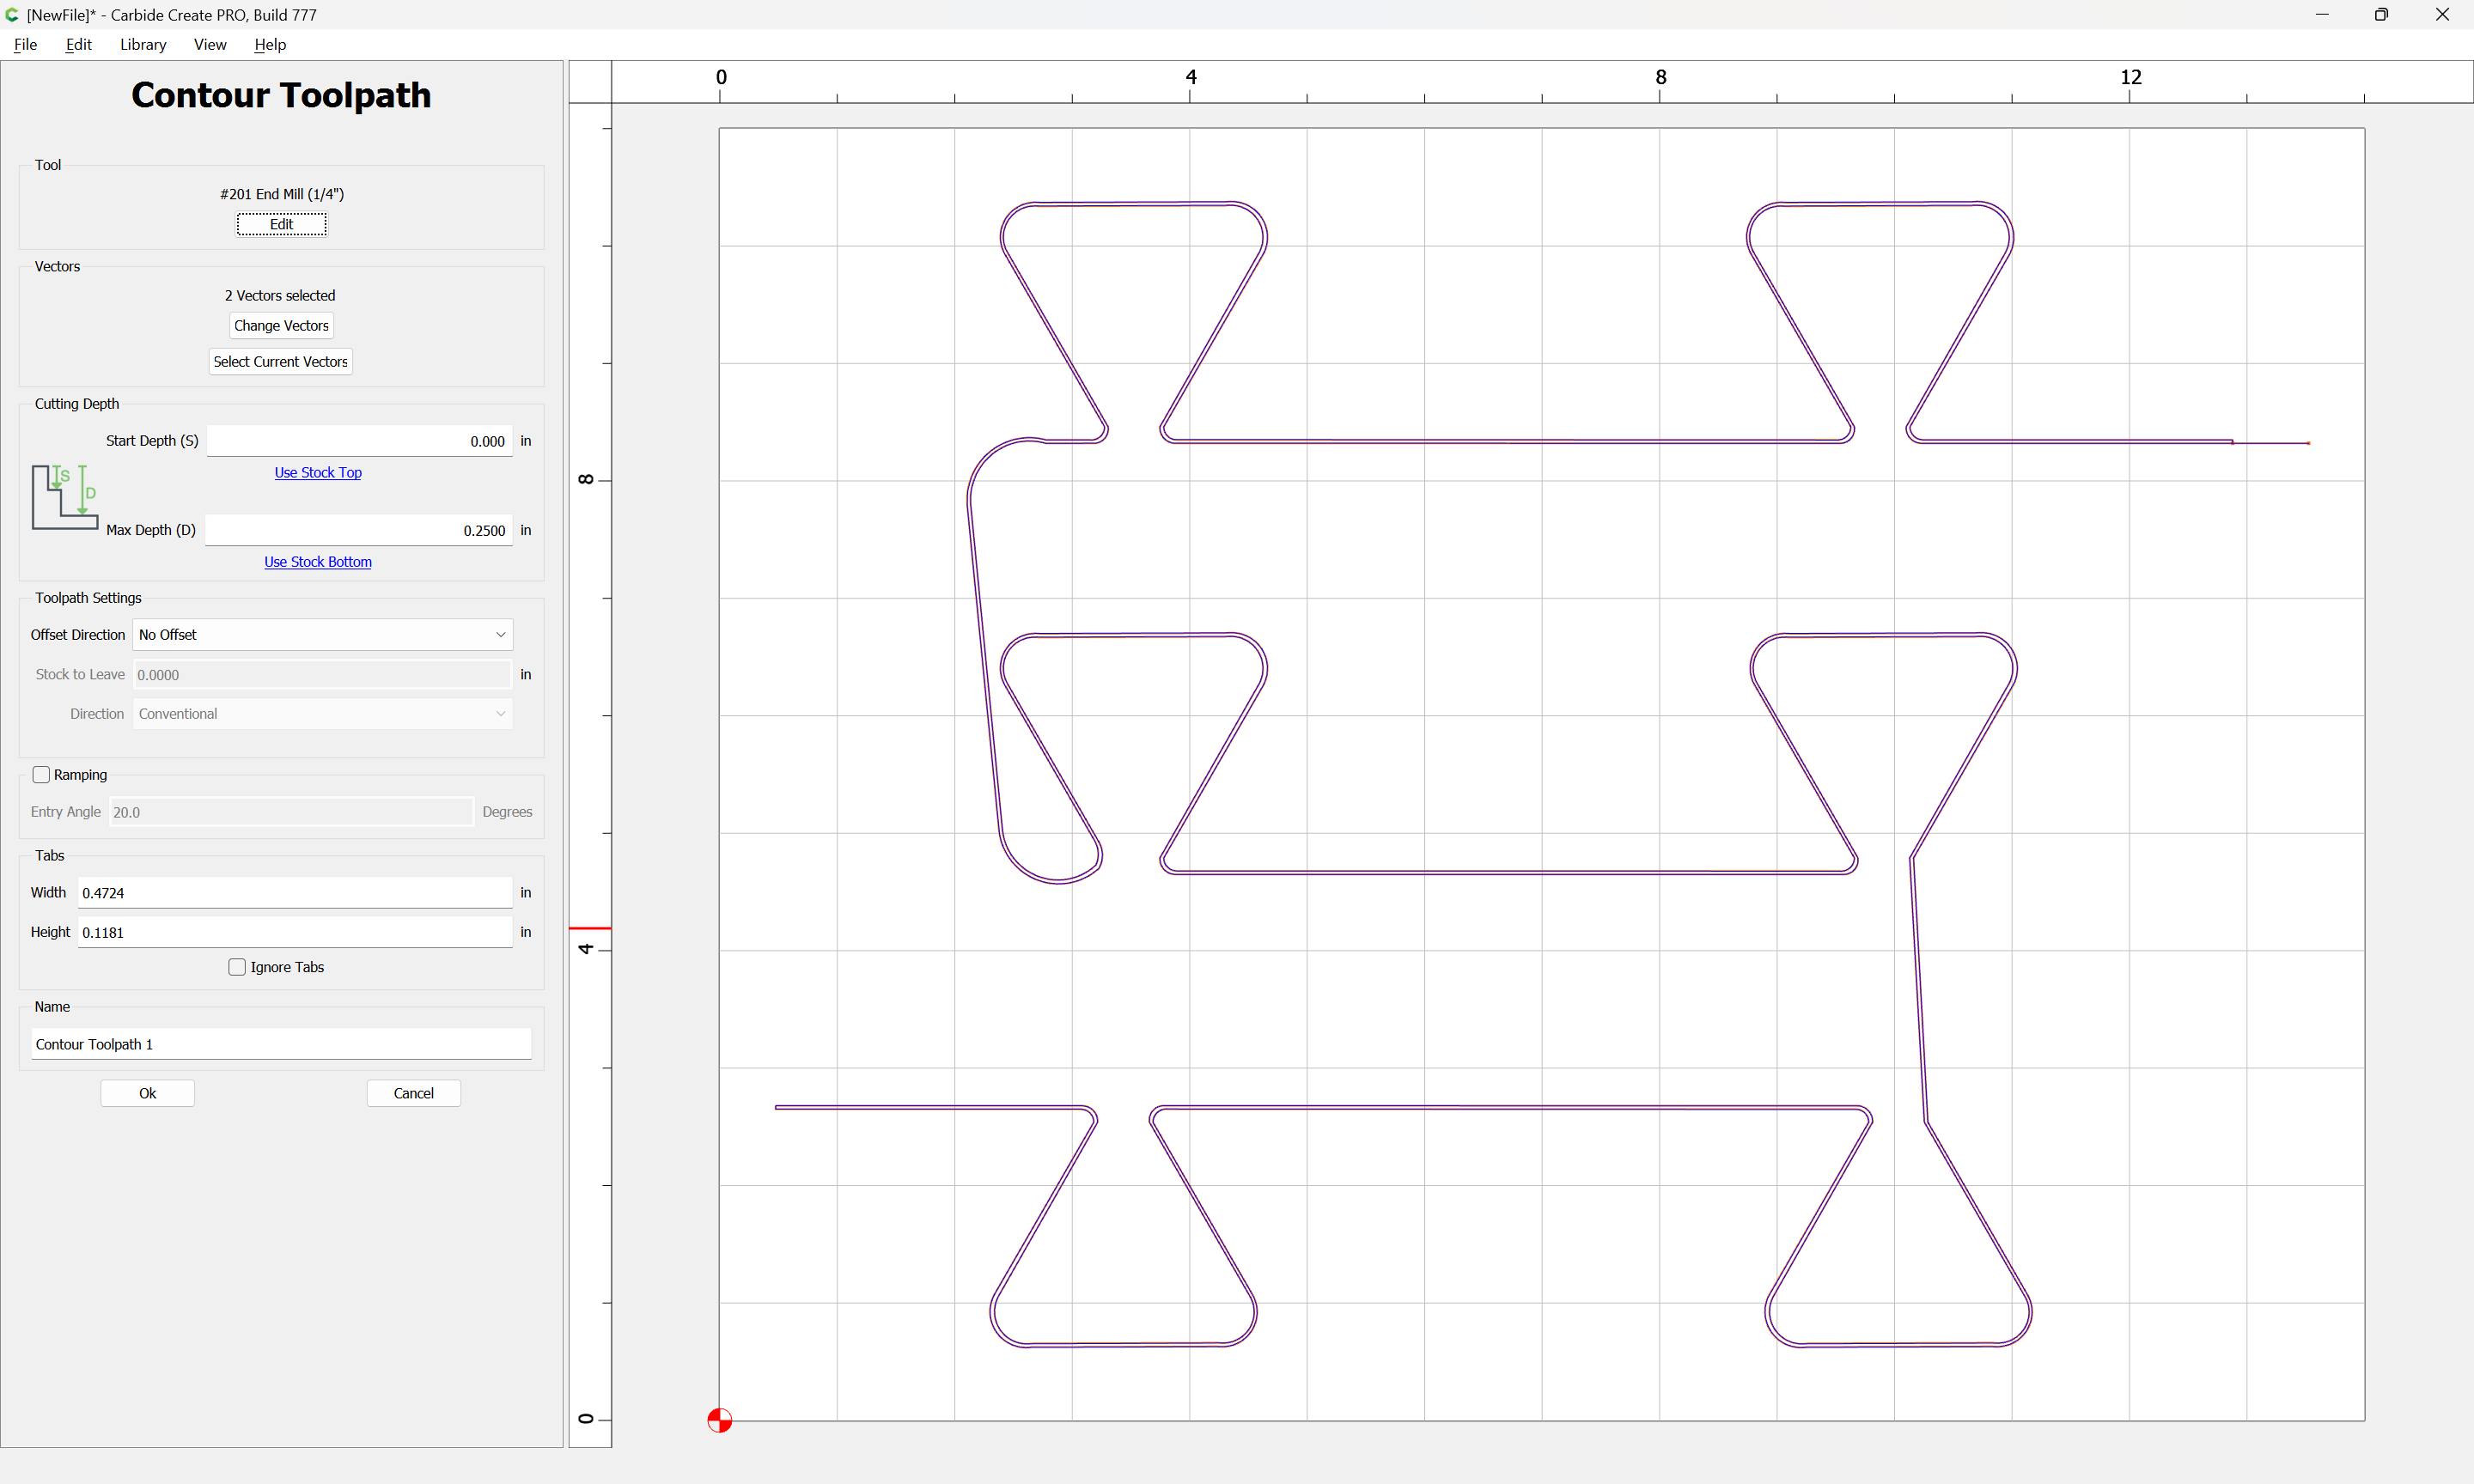Click the Max Depth input field
This screenshot has width=2474, height=1484.
click(x=359, y=530)
